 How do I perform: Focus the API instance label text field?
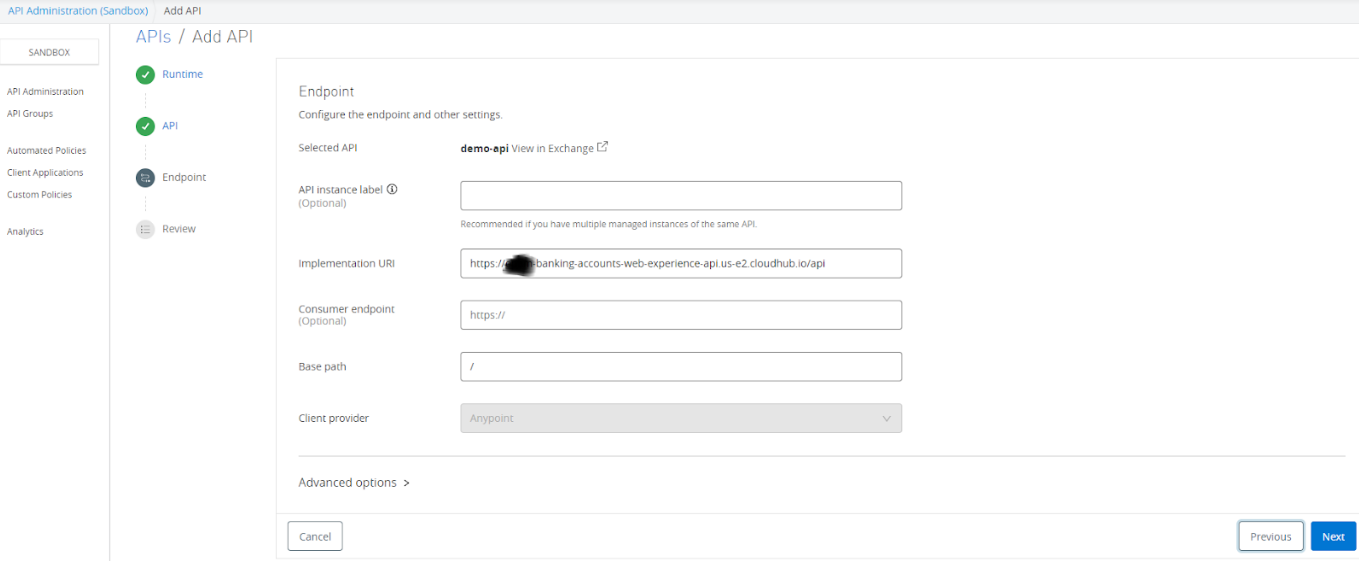point(681,196)
